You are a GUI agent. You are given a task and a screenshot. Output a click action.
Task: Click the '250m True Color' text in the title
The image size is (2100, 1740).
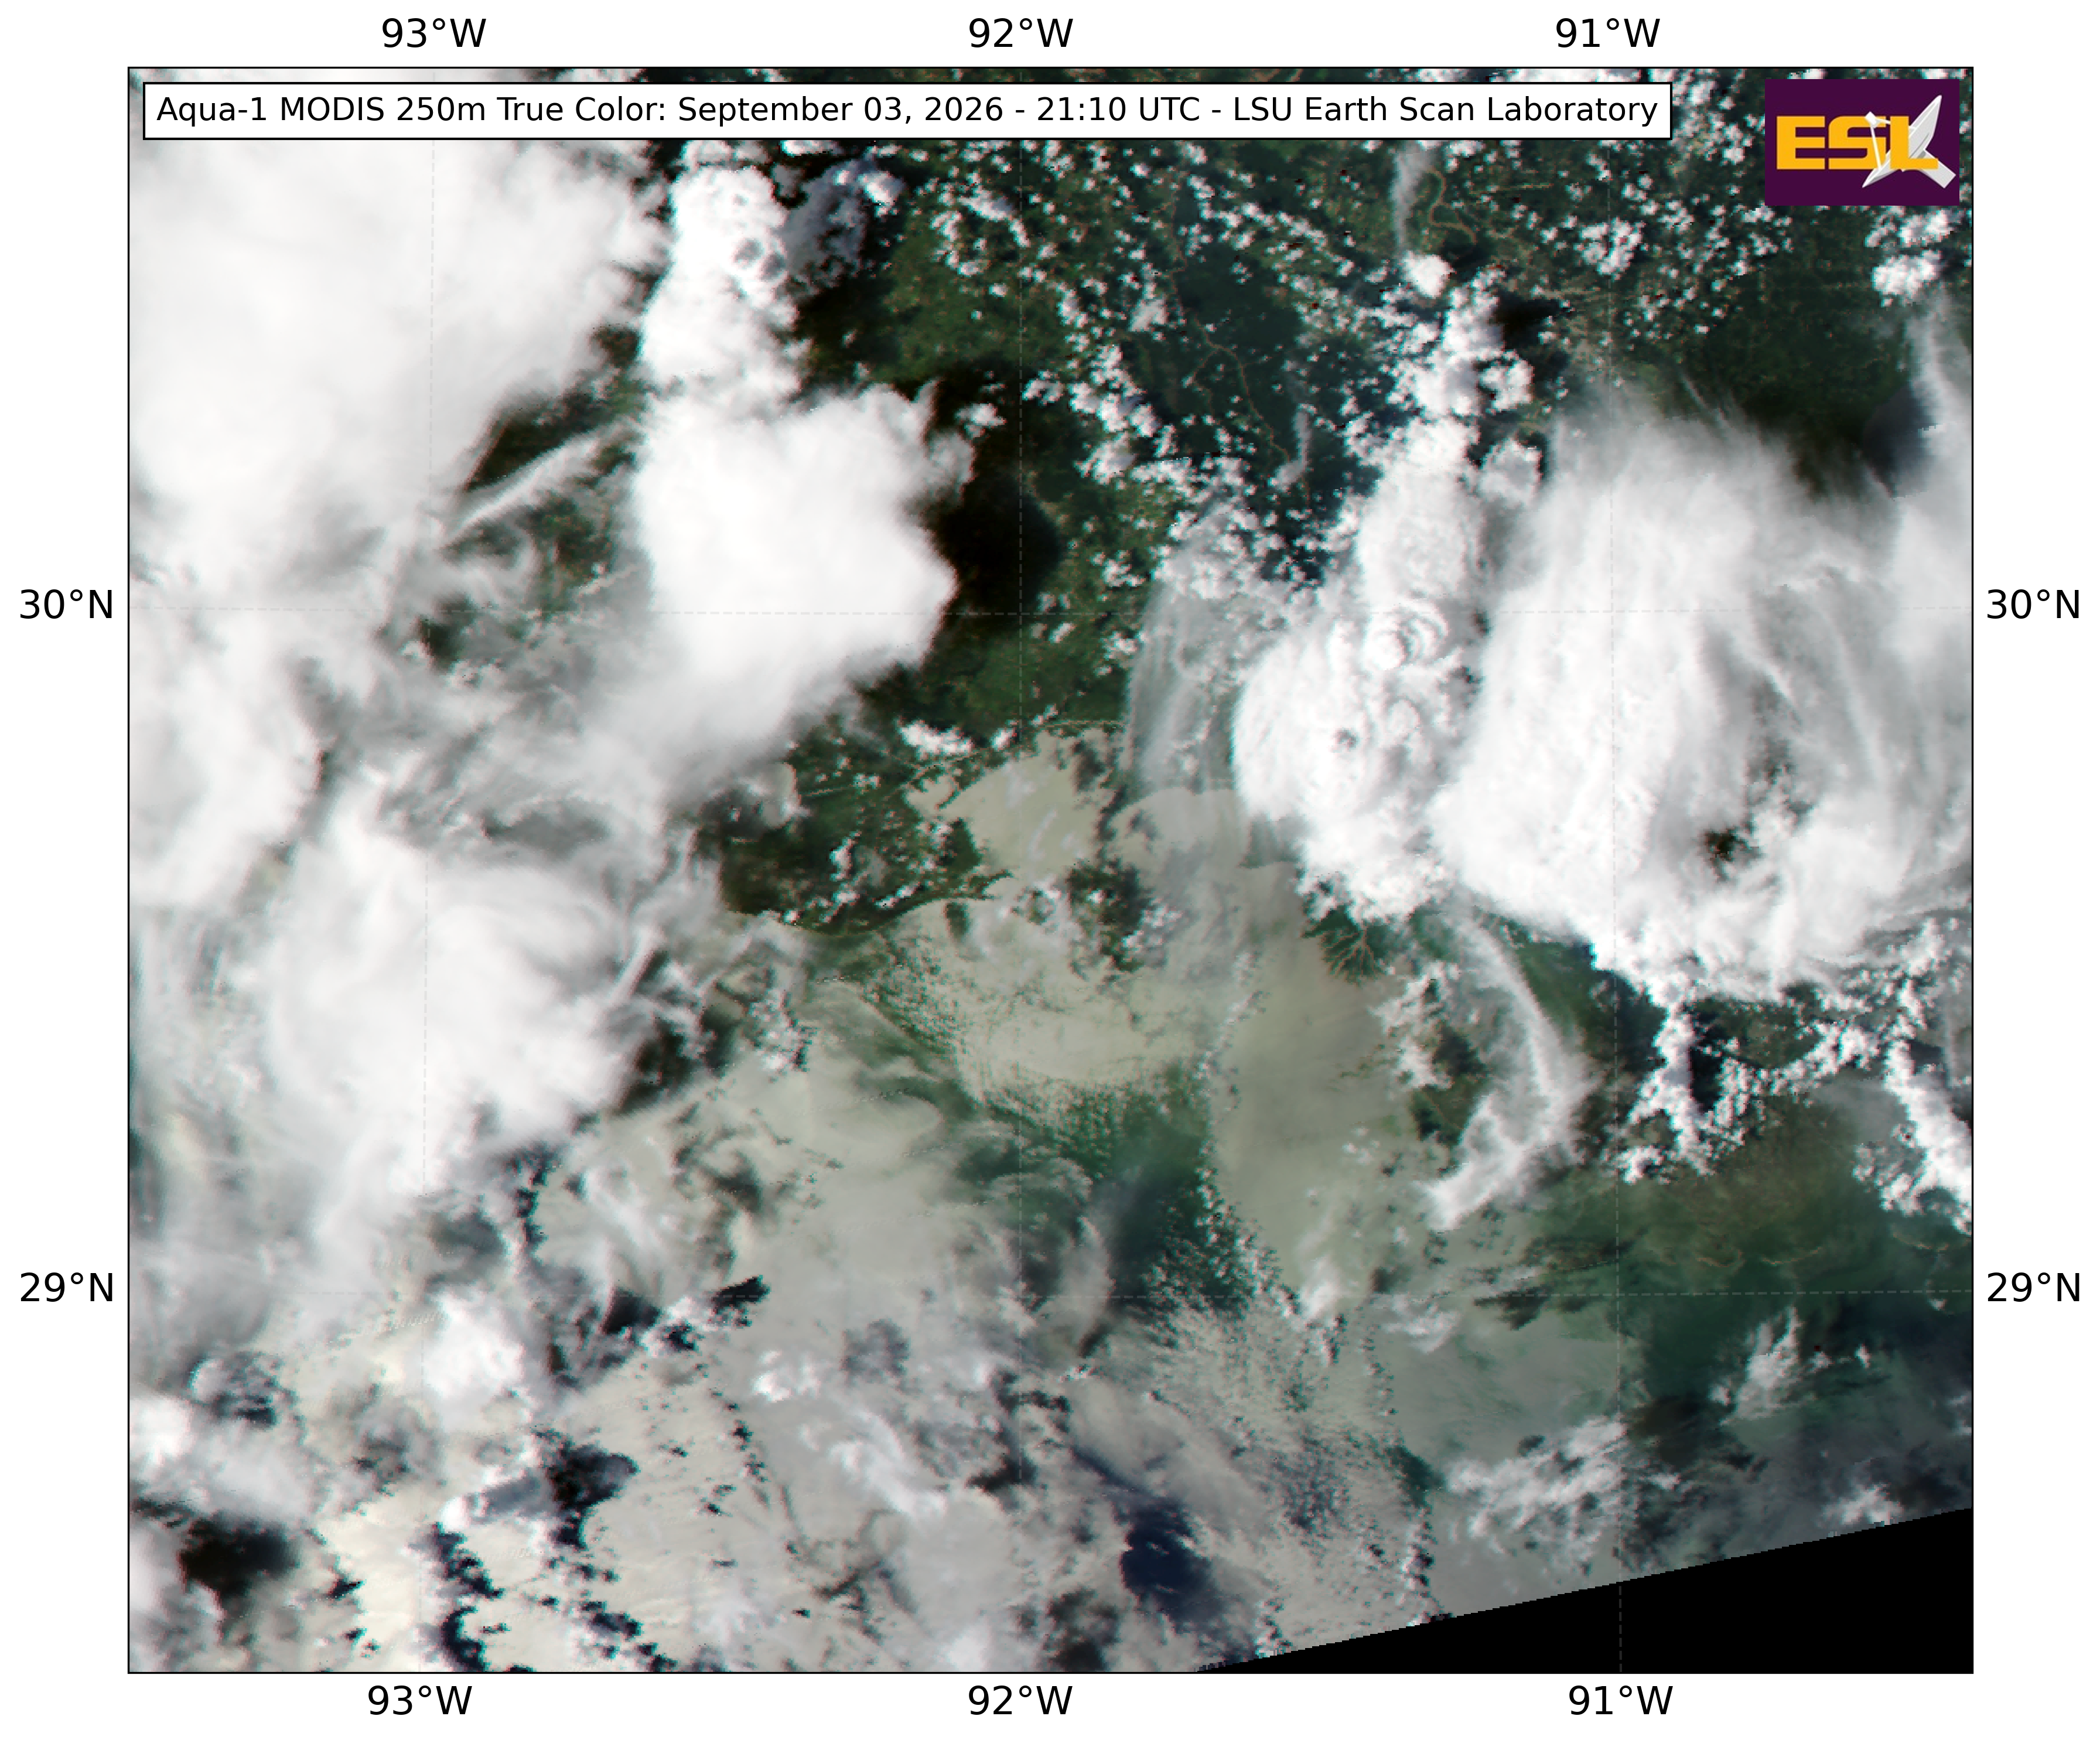coord(531,110)
